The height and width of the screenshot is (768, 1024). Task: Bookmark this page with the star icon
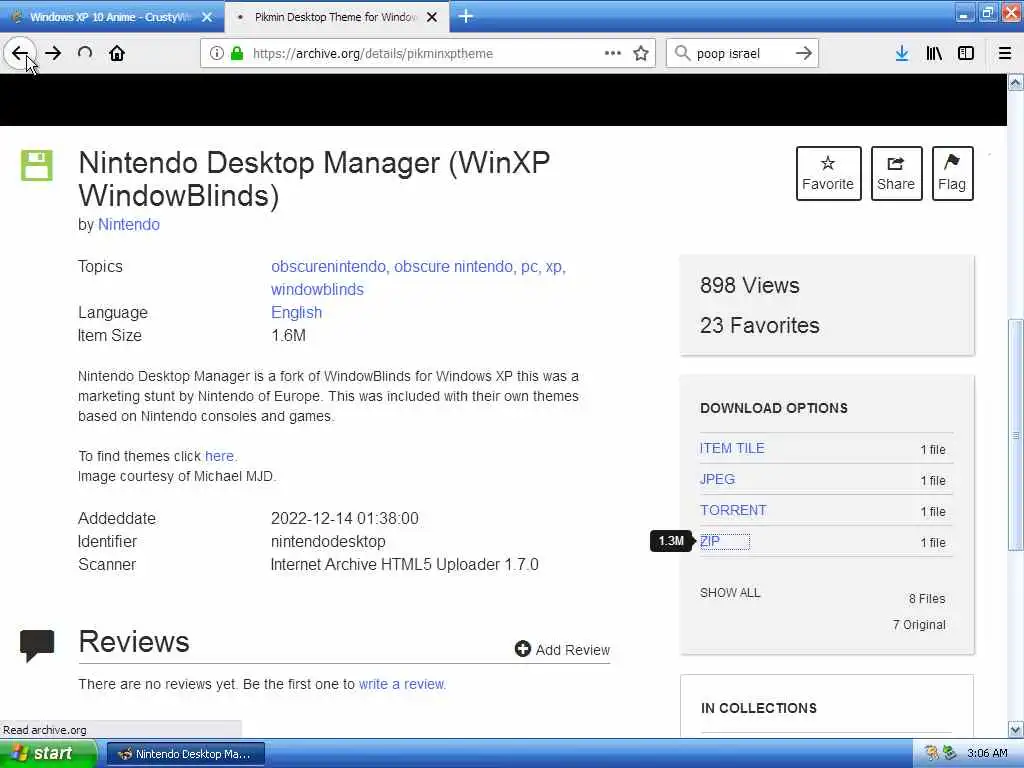pyautogui.click(x=641, y=54)
